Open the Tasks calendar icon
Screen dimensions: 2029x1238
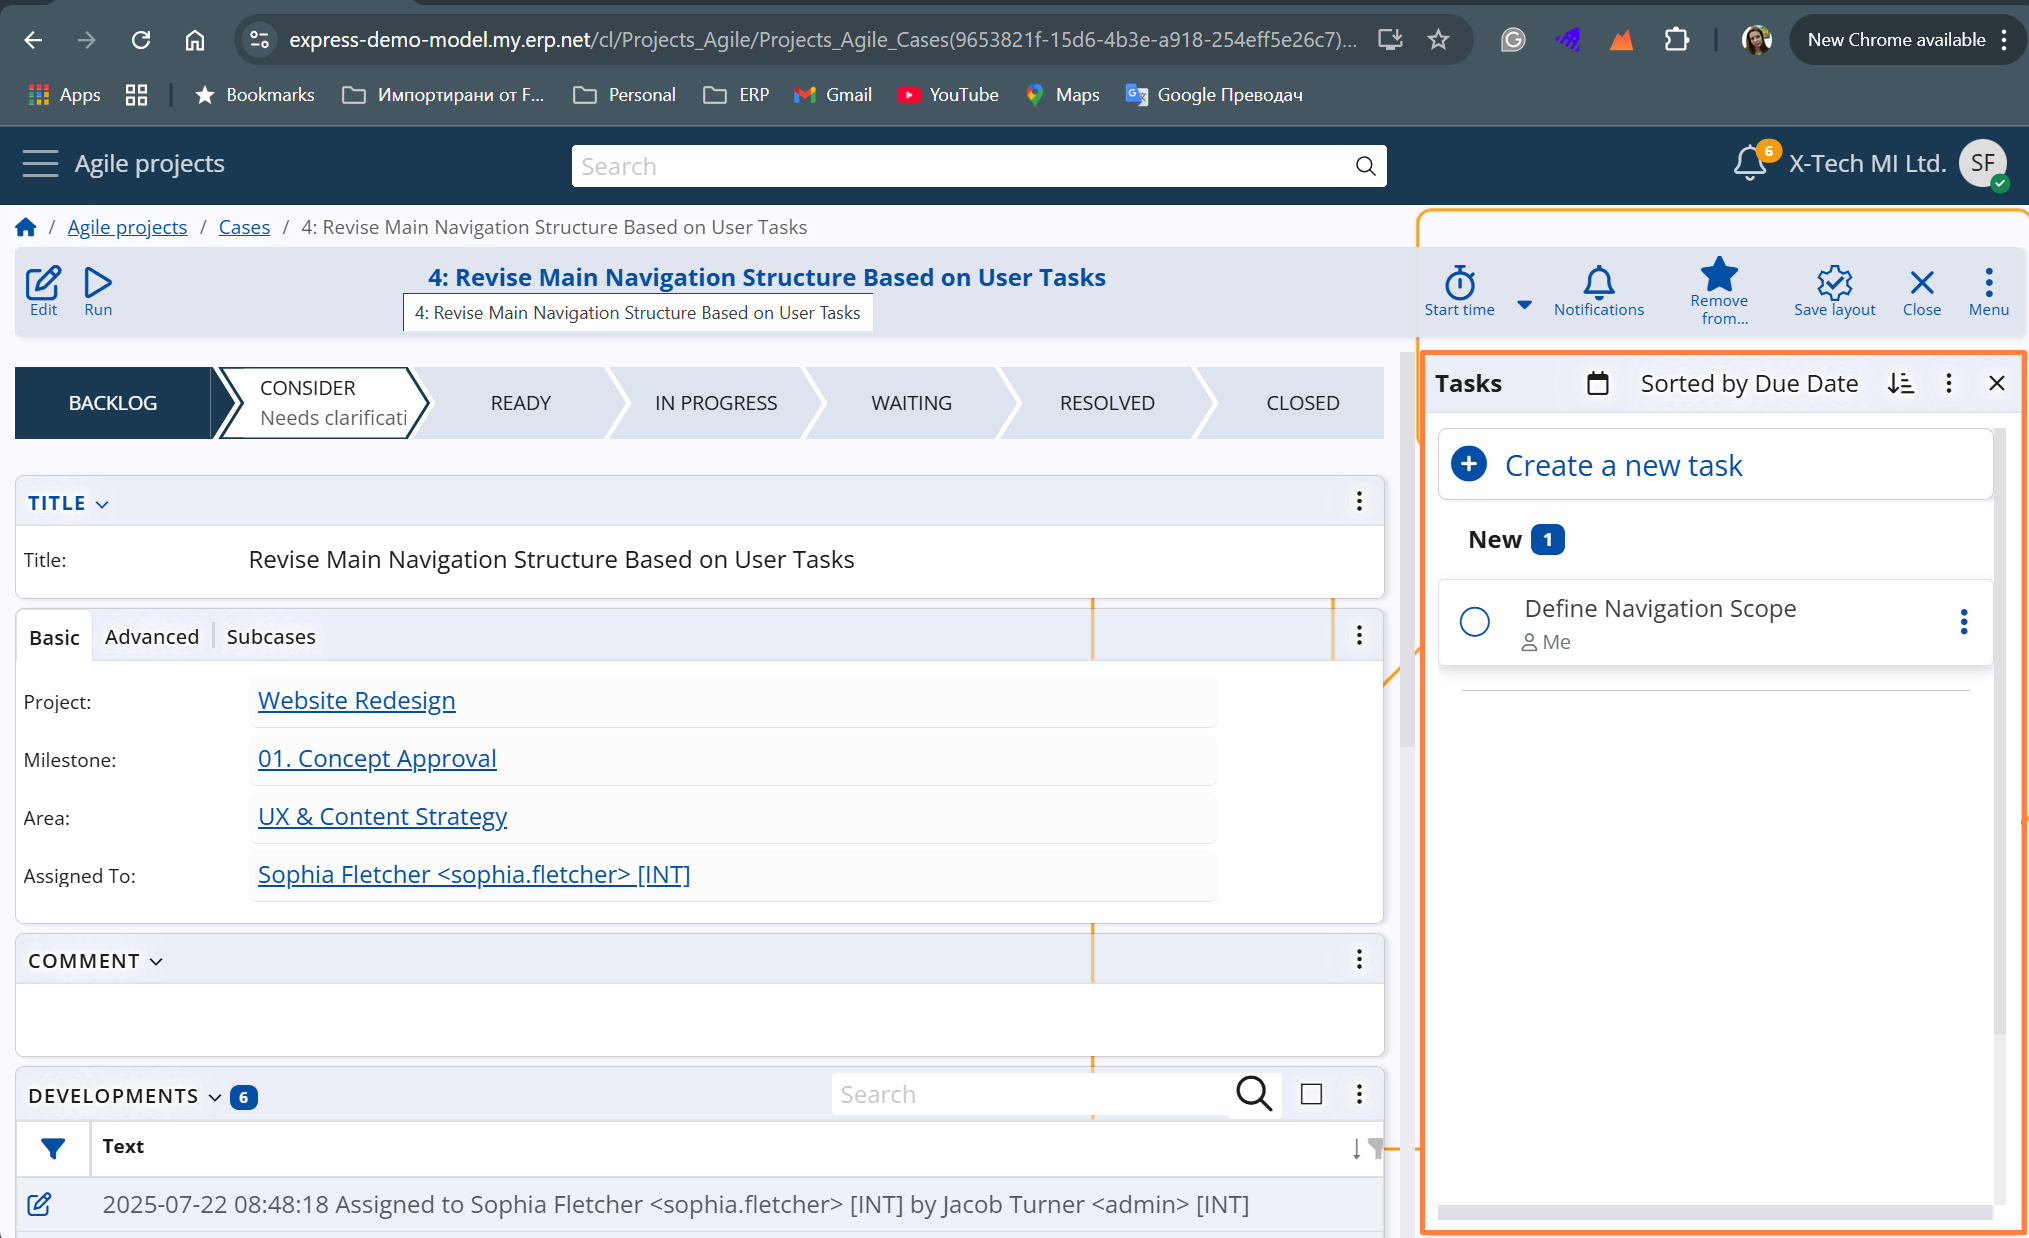1597,383
